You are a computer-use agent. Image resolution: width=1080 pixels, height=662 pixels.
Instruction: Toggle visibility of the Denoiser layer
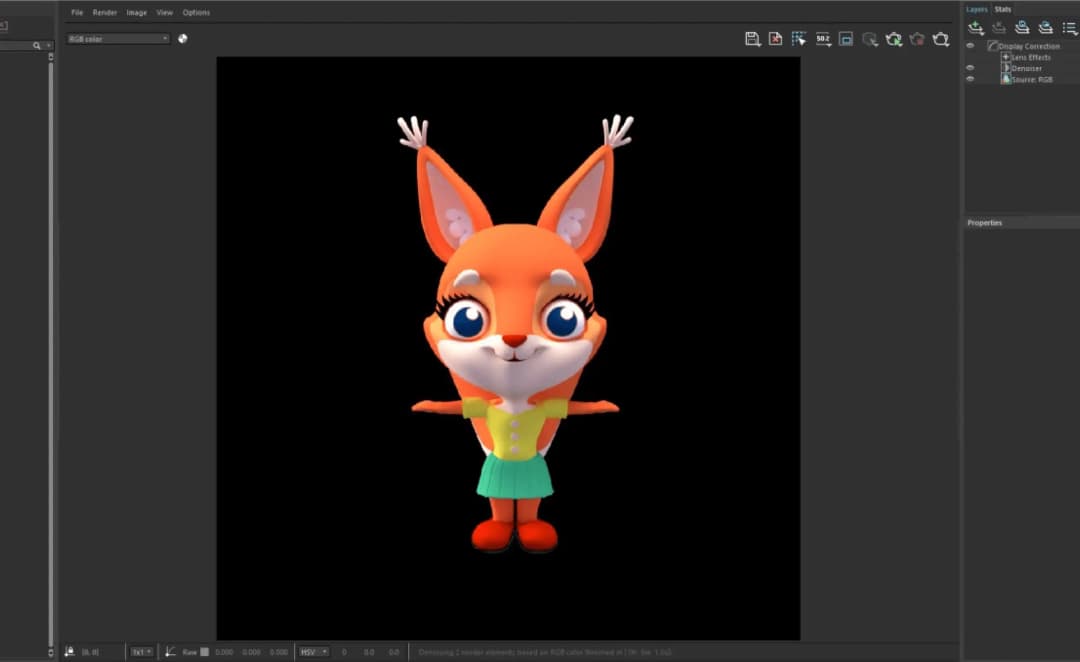pos(970,68)
